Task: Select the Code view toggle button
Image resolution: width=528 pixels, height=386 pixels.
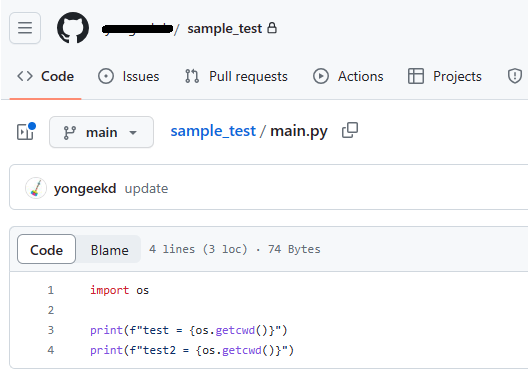Action: point(46,249)
